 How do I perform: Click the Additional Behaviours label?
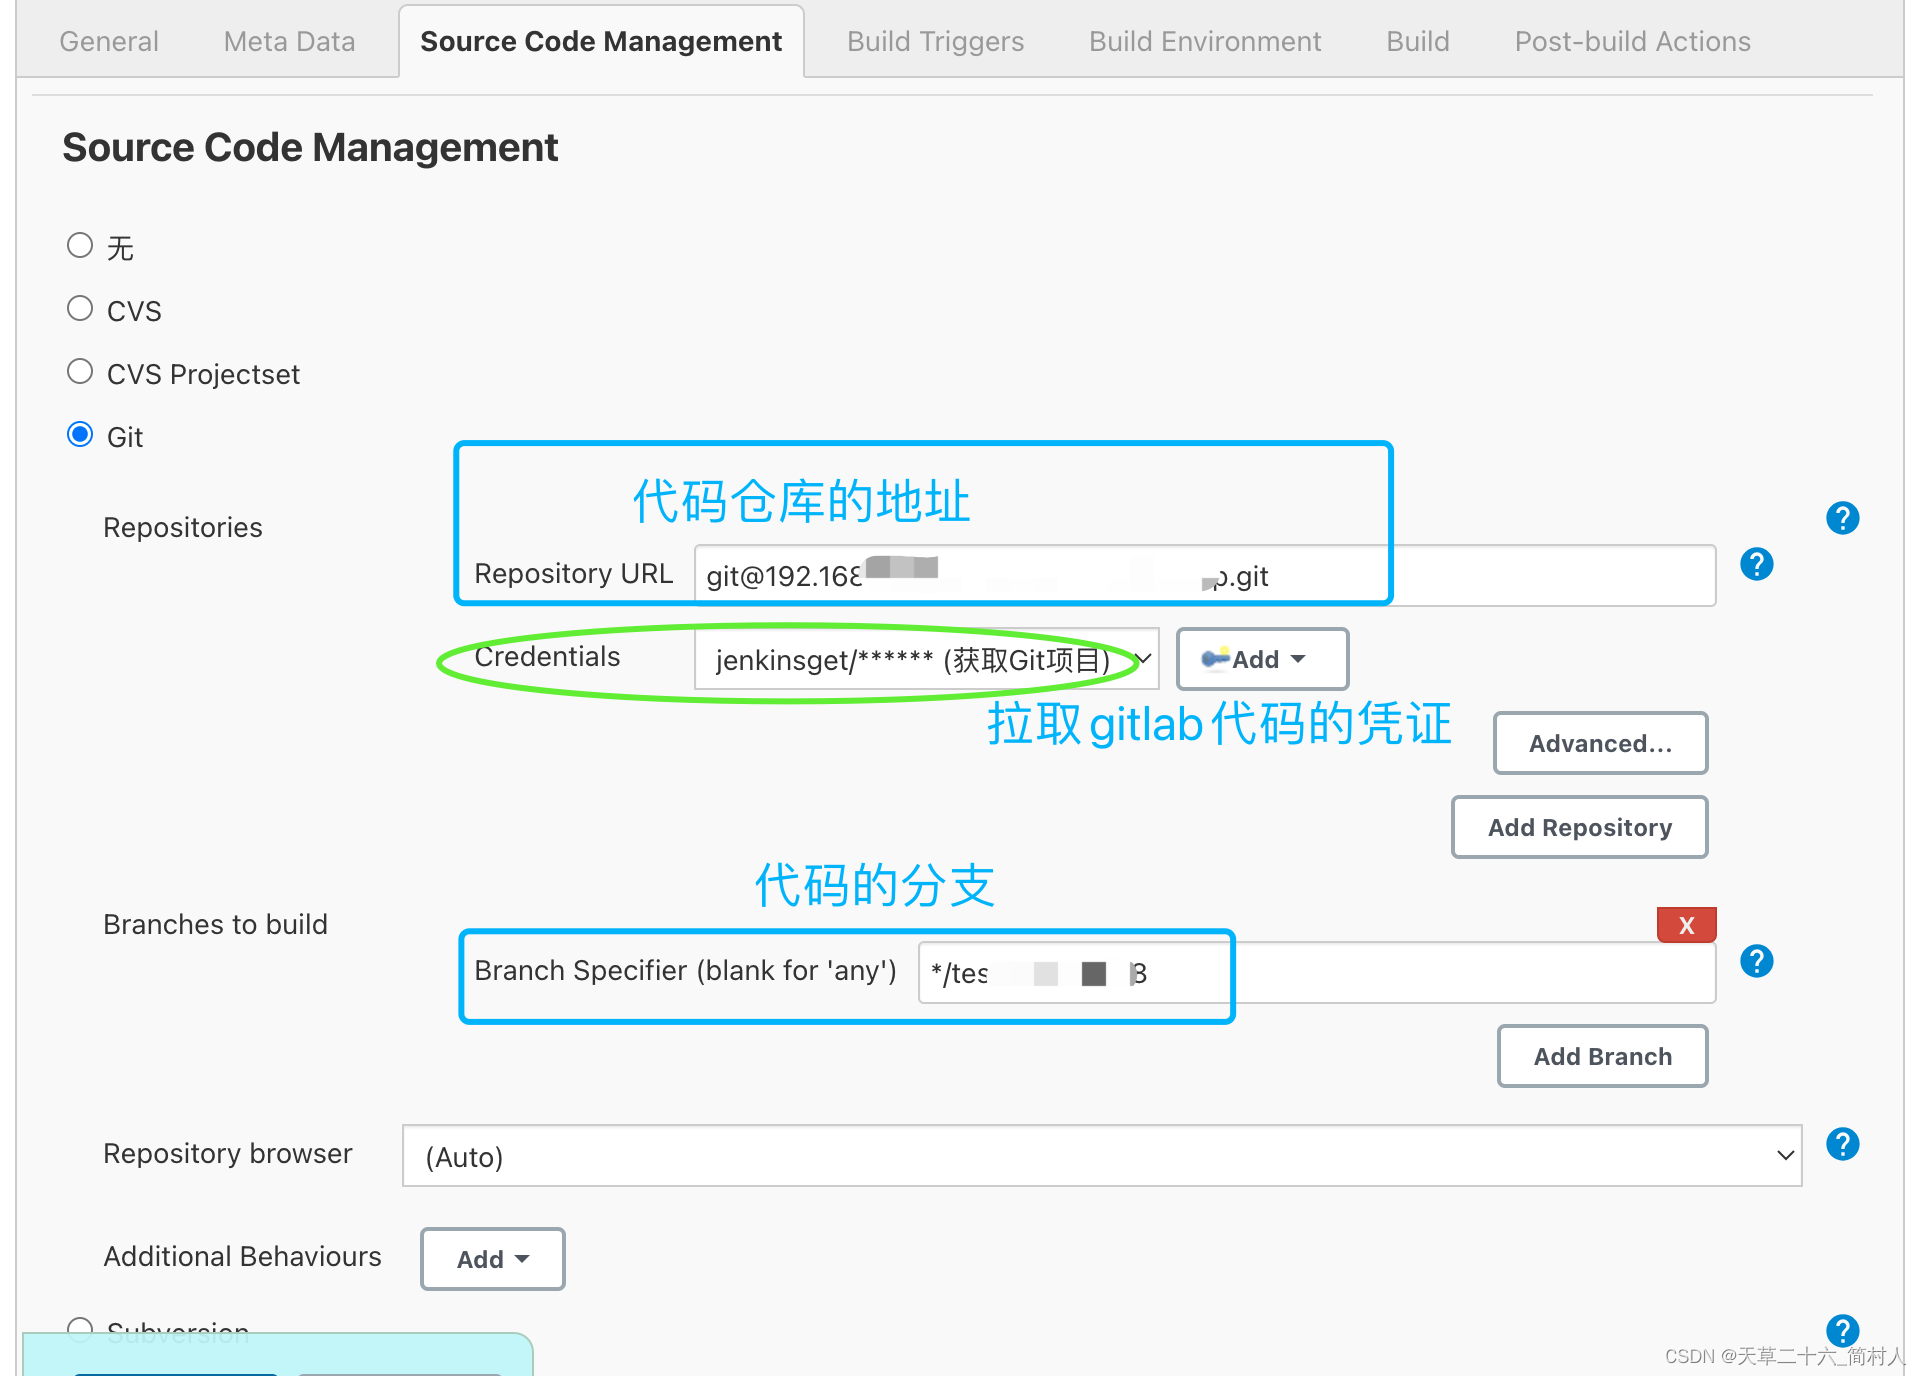click(x=243, y=1256)
